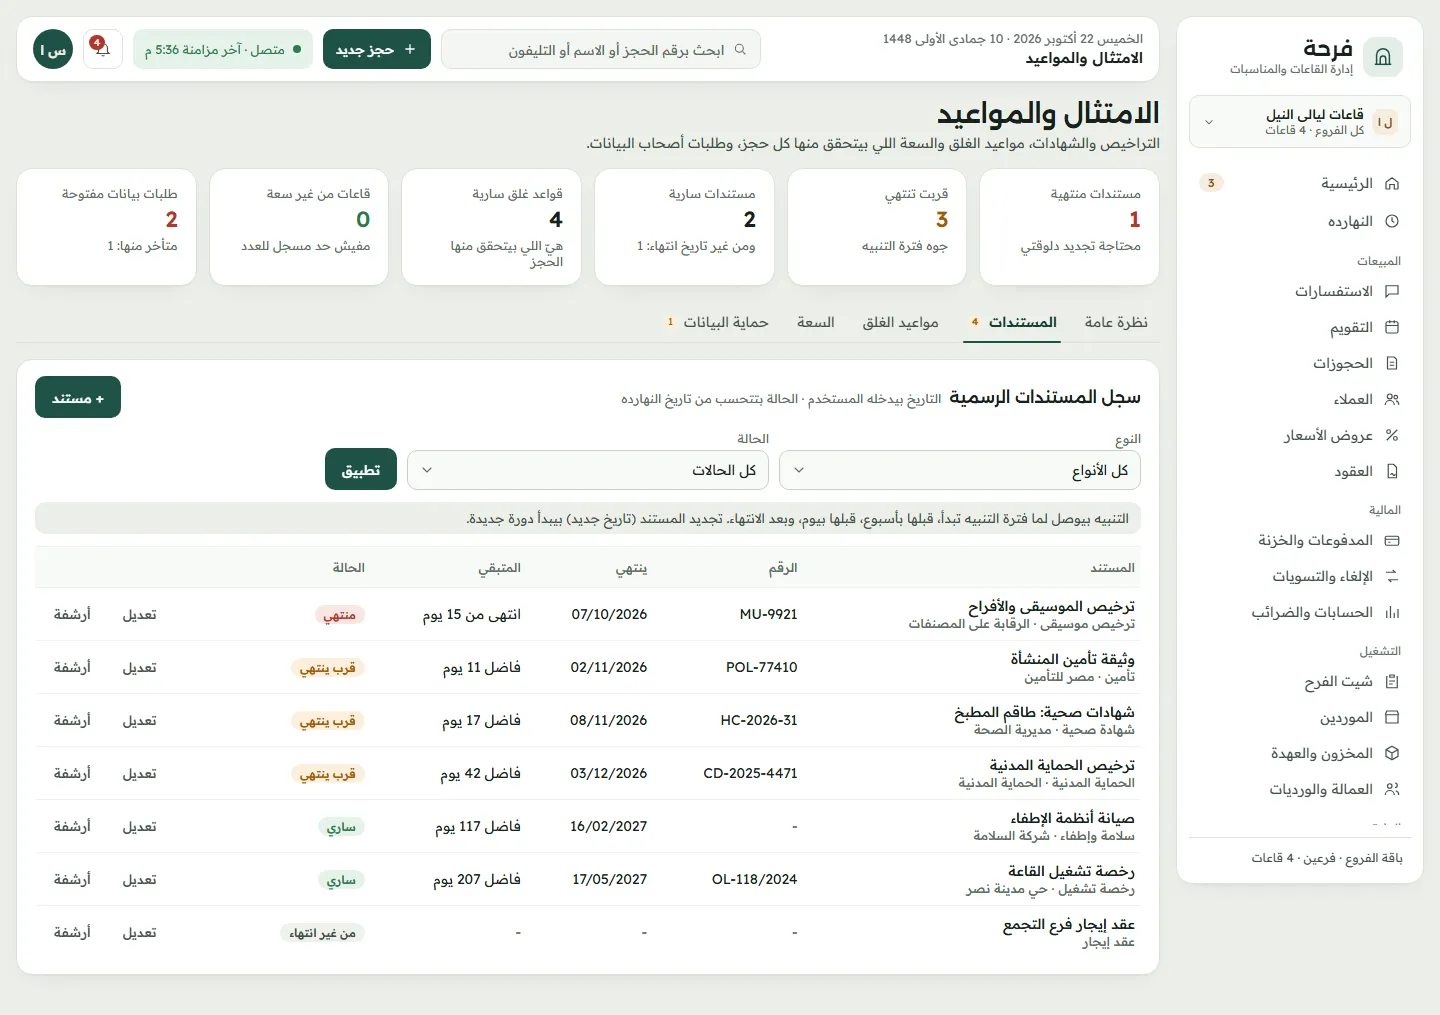Click the التقويم calendar icon

[1391, 328]
